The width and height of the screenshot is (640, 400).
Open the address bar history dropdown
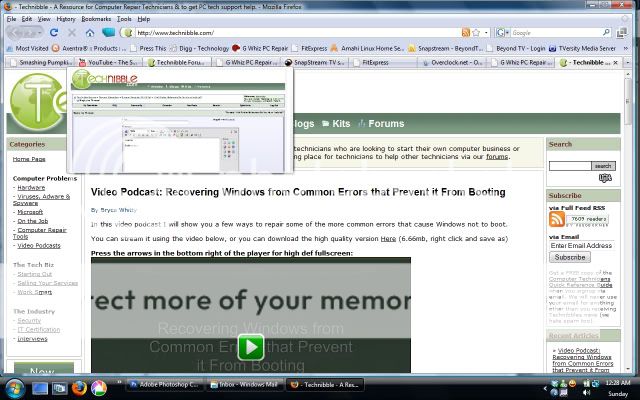pyautogui.click(x=486, y=33)
